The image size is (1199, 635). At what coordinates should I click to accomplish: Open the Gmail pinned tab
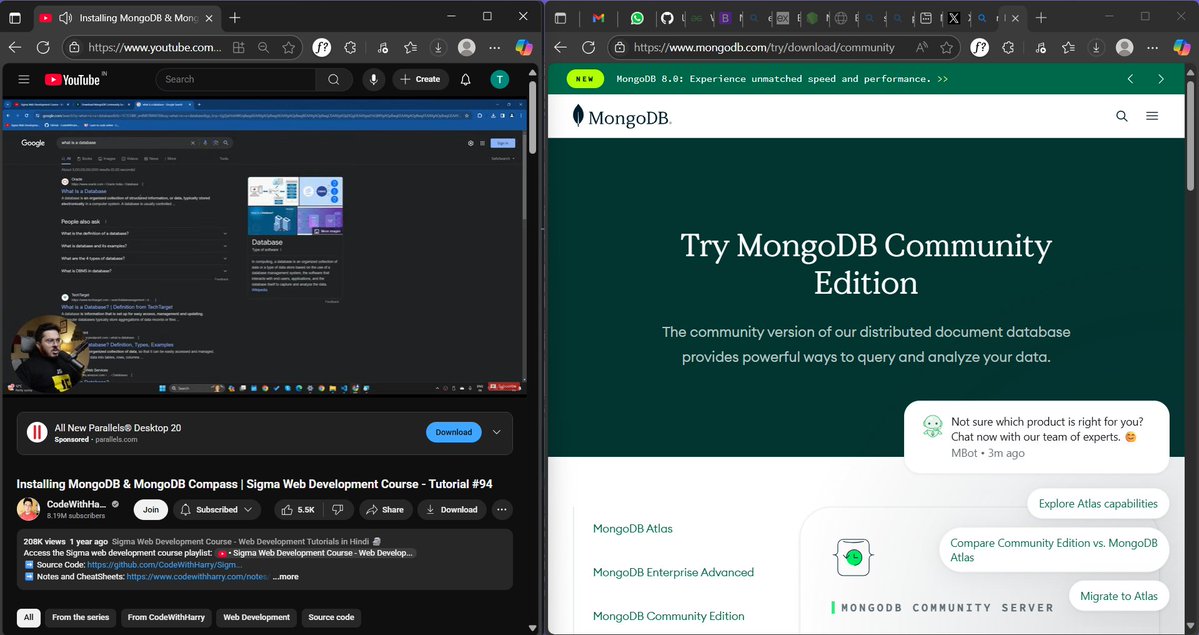(x=599, y=18)
